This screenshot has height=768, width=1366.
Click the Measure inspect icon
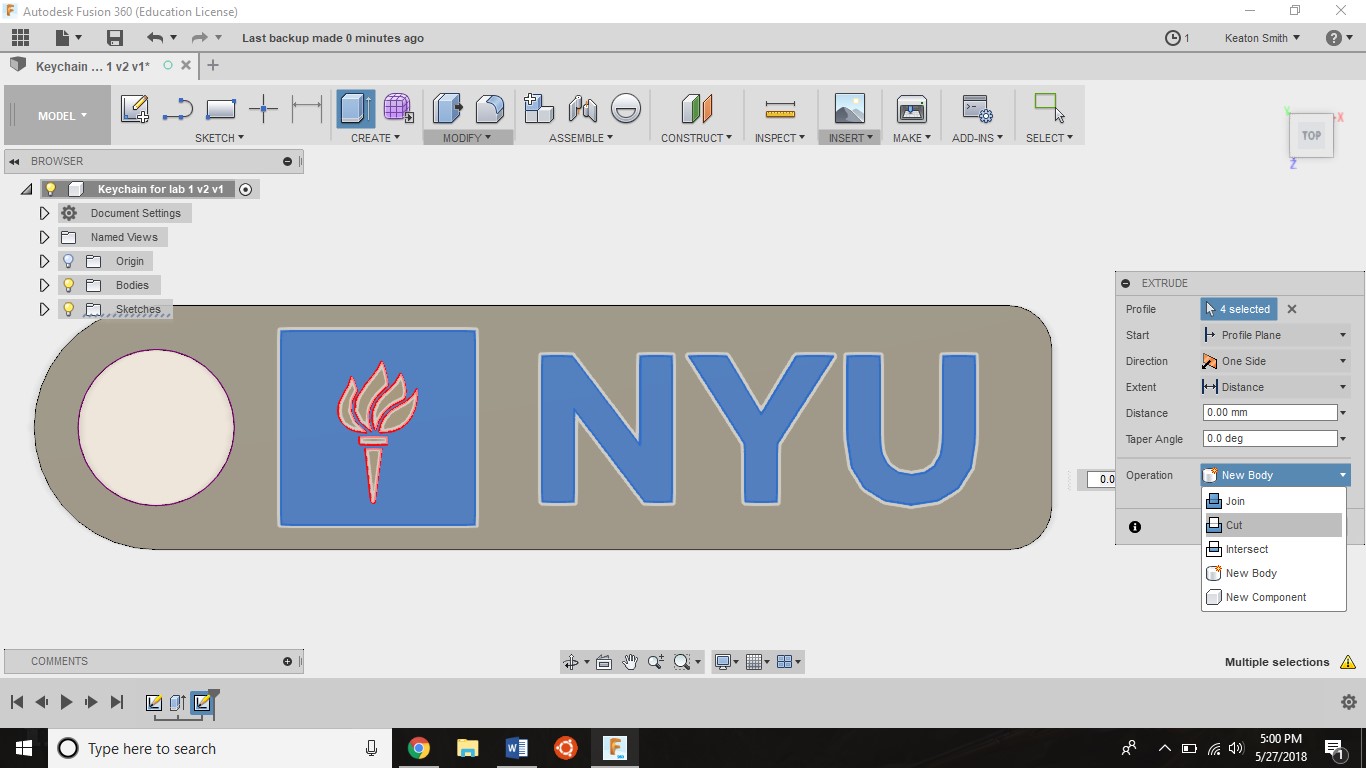[x=780, y=109]
